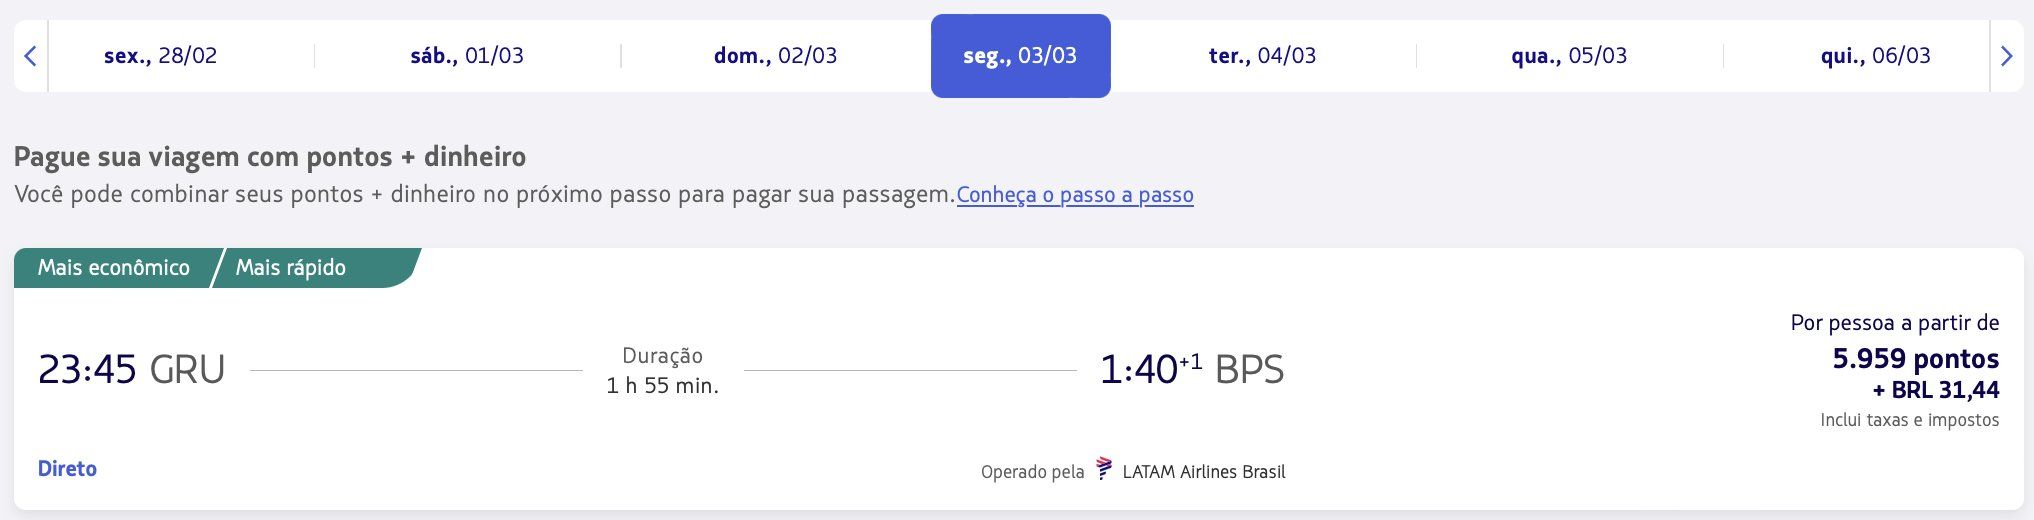Select the sex., 28/02 date tab
2034x520 pixels.
161,56
